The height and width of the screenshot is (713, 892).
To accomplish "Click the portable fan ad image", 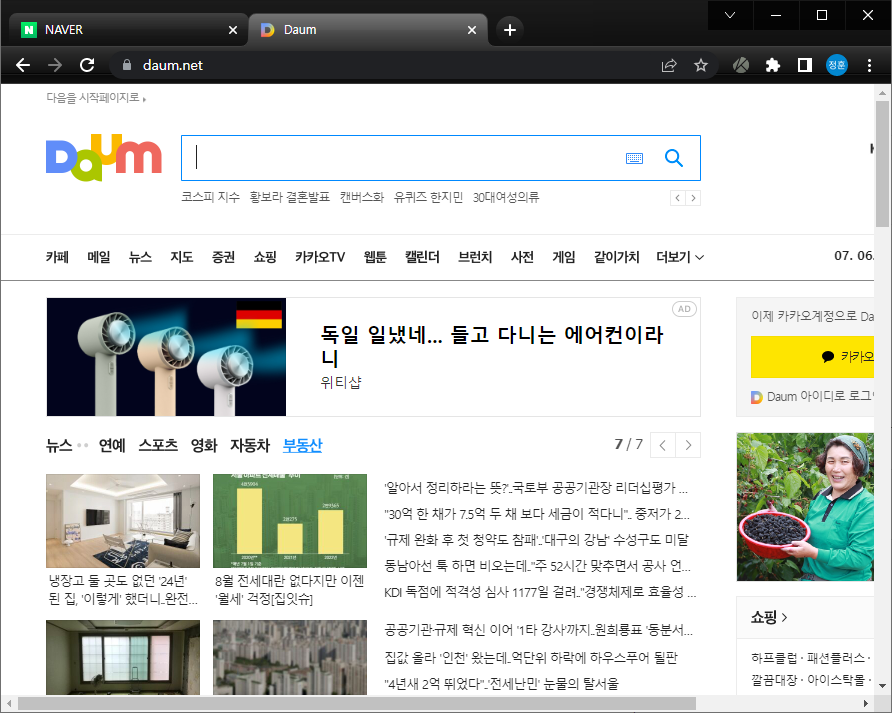I will (x=166, y=357).
